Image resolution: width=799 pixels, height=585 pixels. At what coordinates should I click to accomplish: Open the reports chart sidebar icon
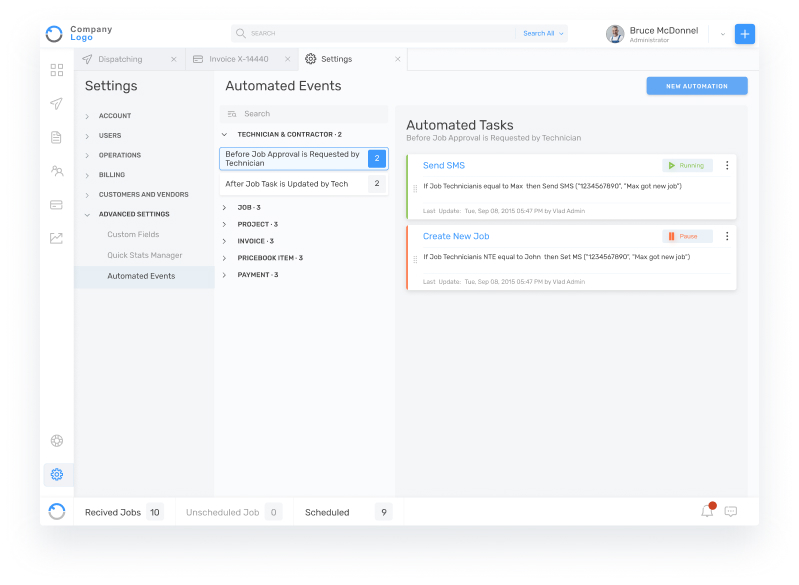[x=57, y=238]
